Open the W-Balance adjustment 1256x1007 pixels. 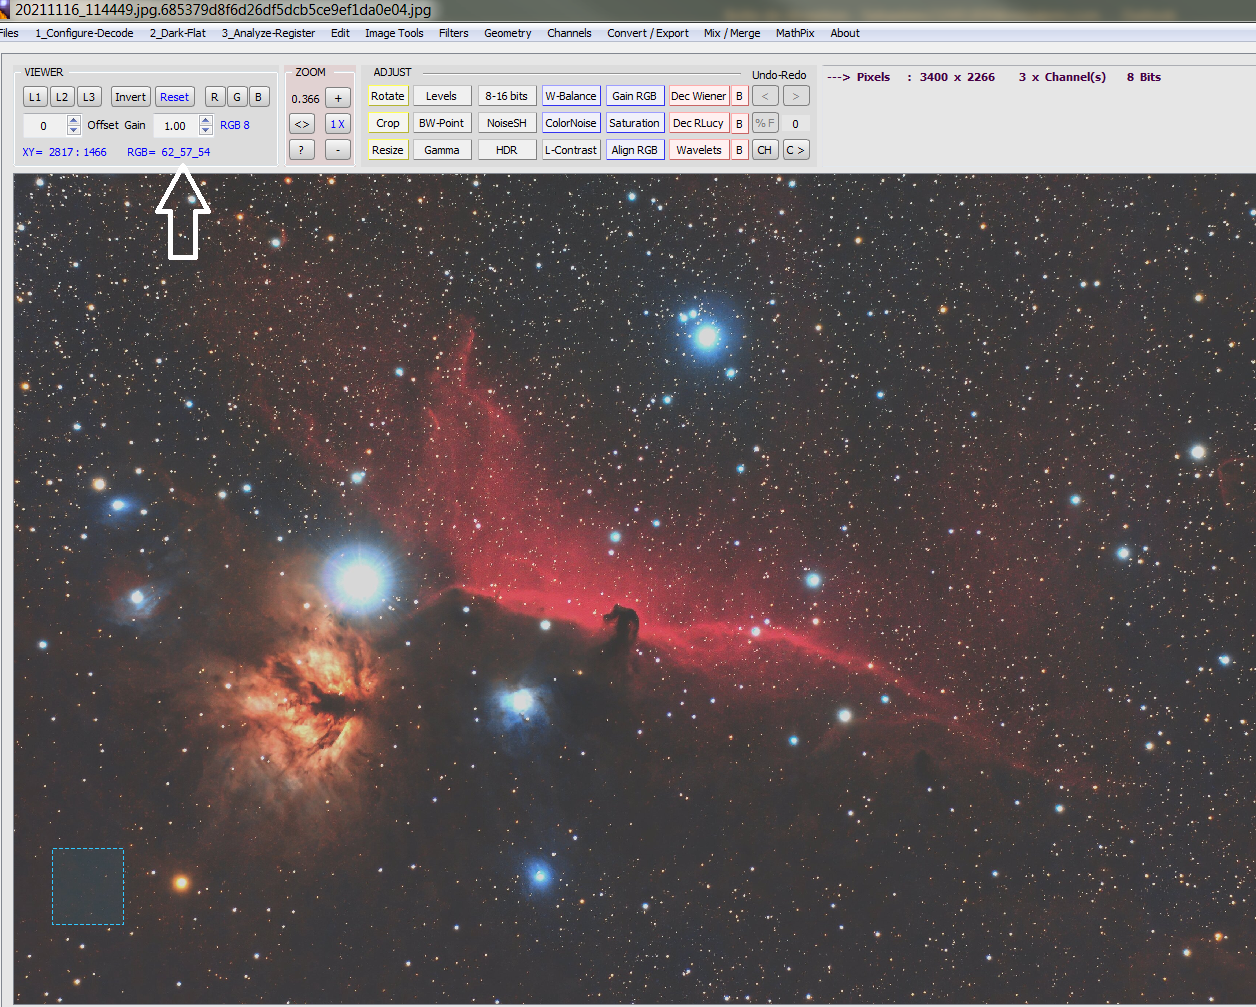tap(571, 96)
